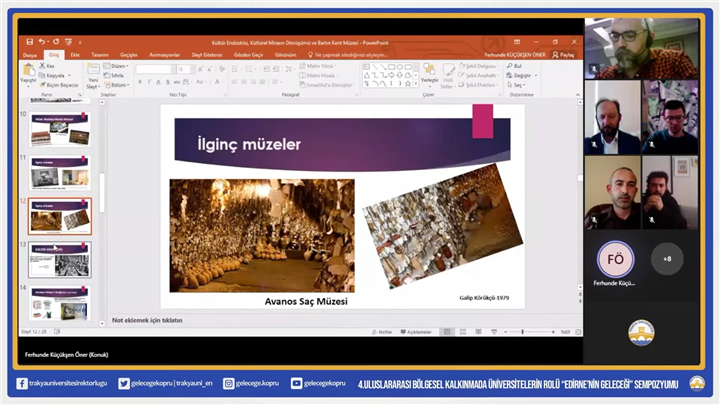Open the Düzen layout dropdown
The width and height of the screenshot is (720, 405).
click(x=119, y=66)
